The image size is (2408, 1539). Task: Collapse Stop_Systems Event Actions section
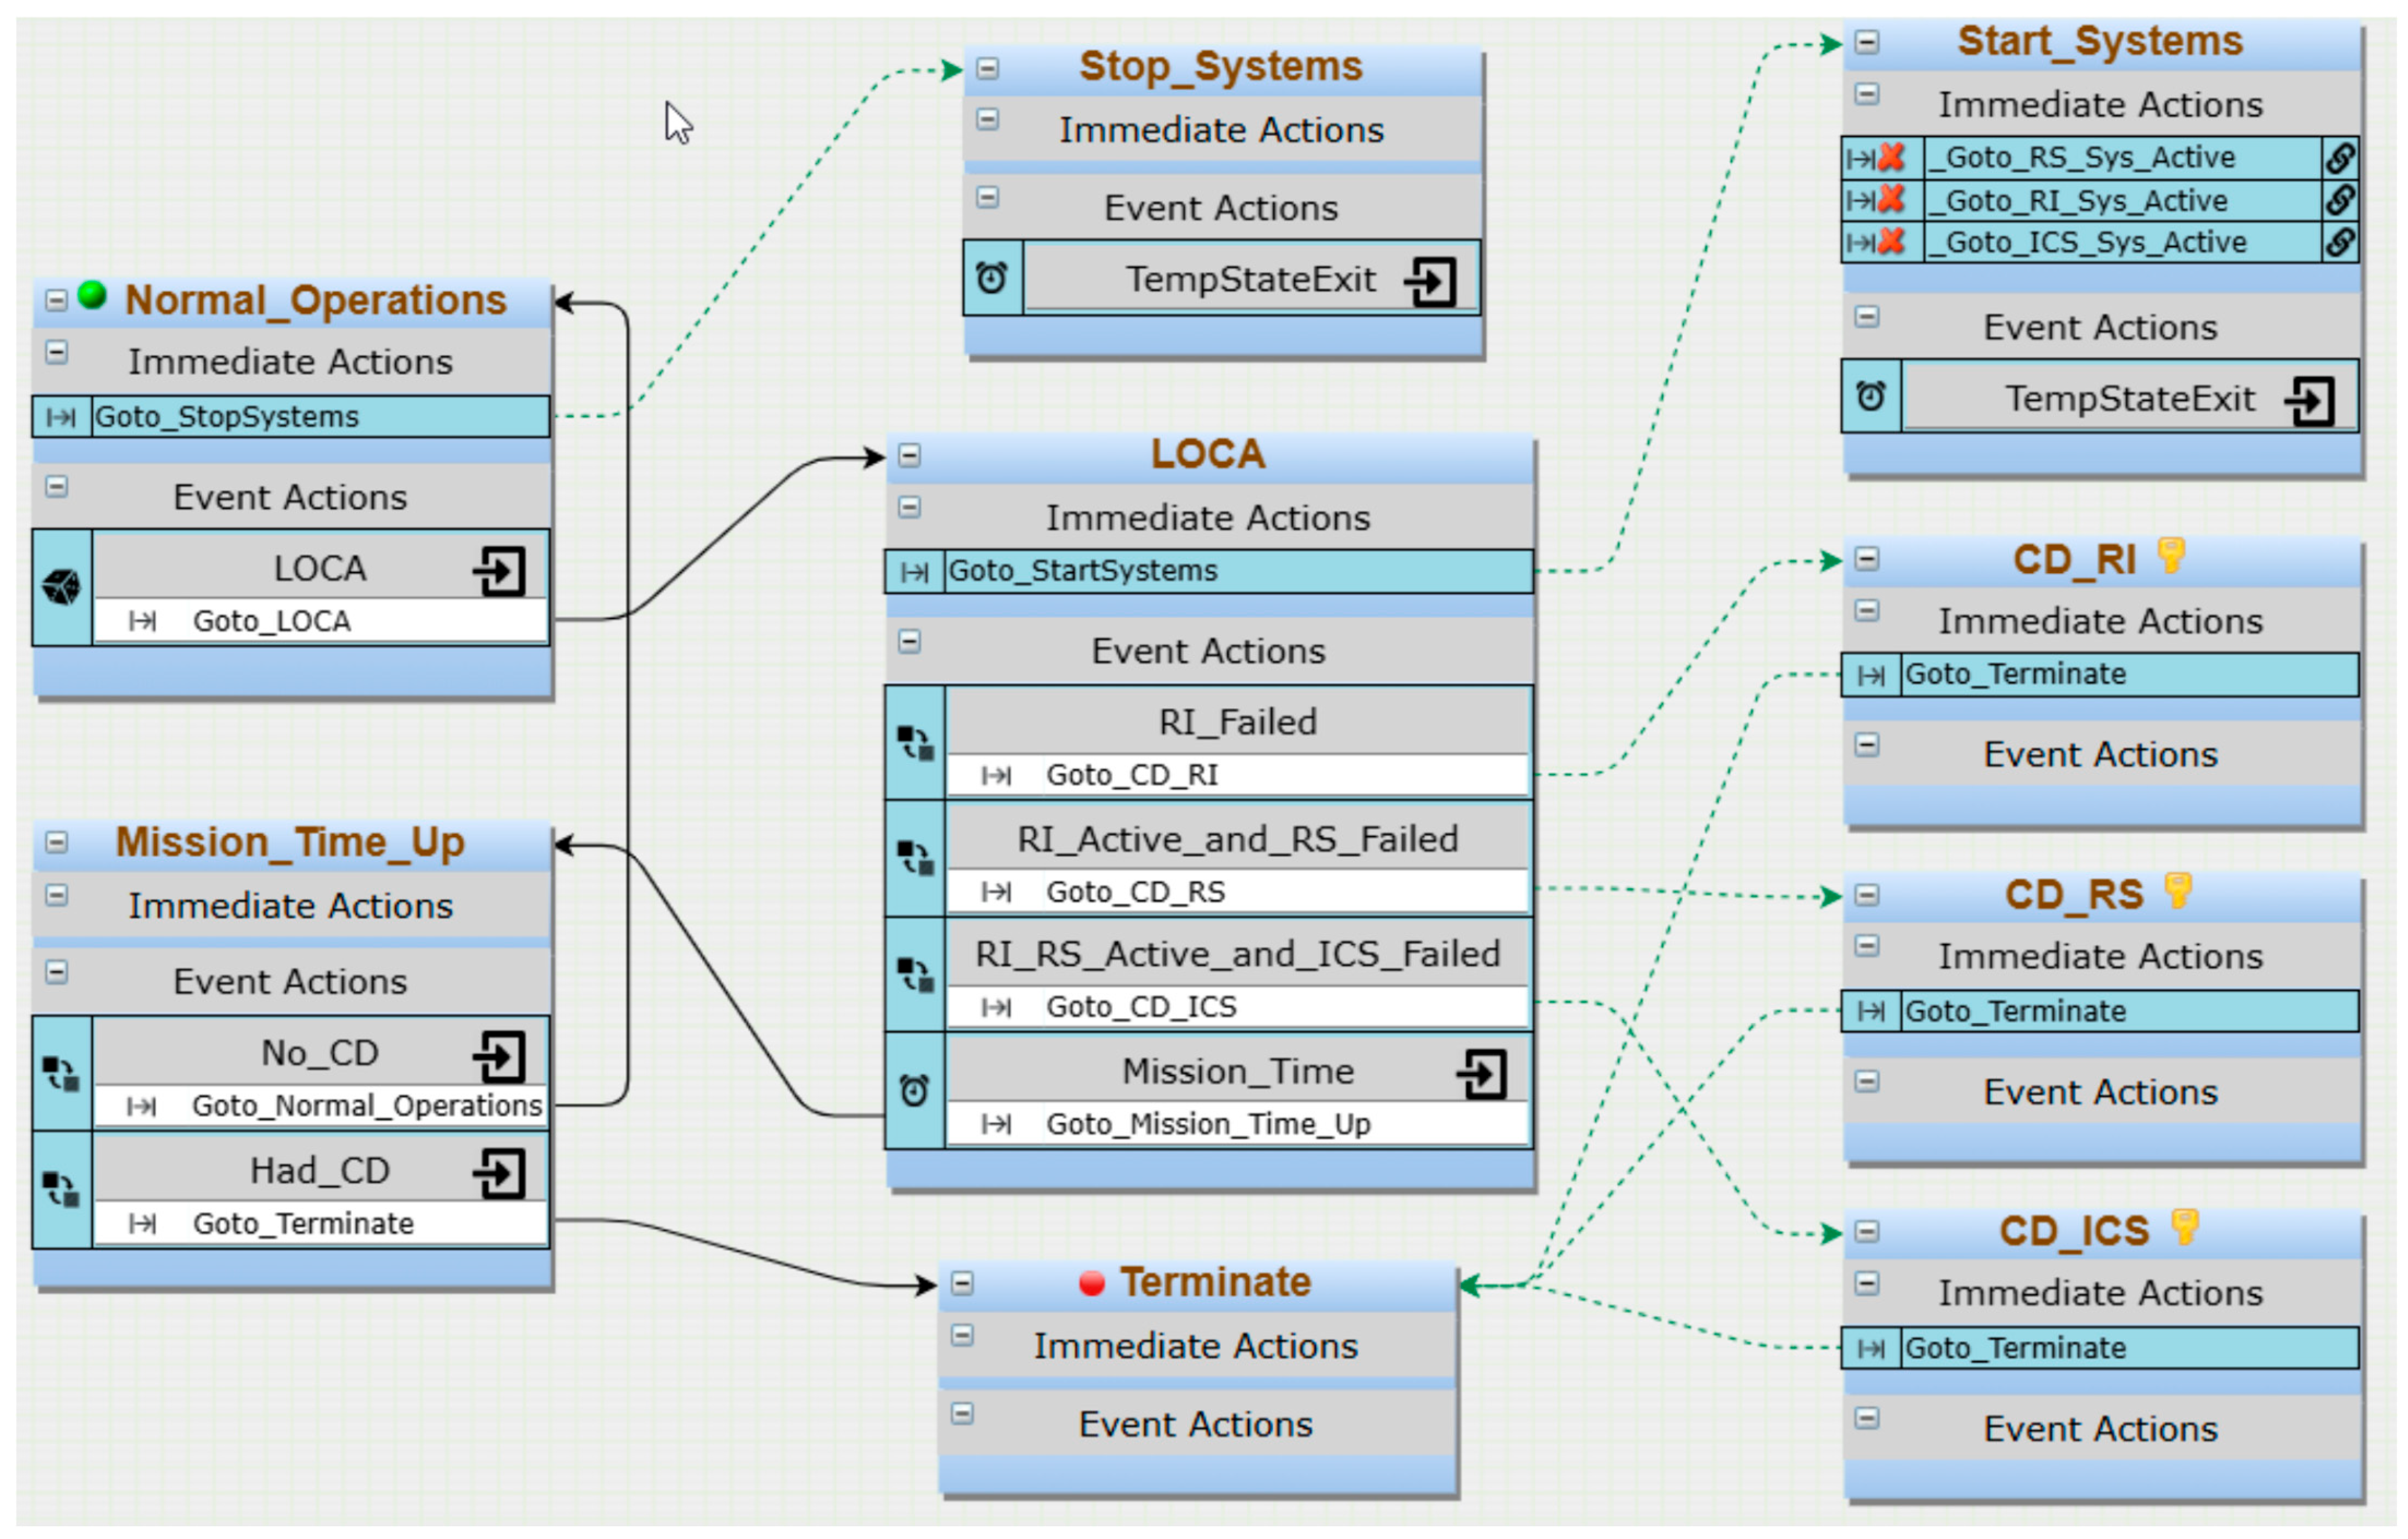pos(988,197)
